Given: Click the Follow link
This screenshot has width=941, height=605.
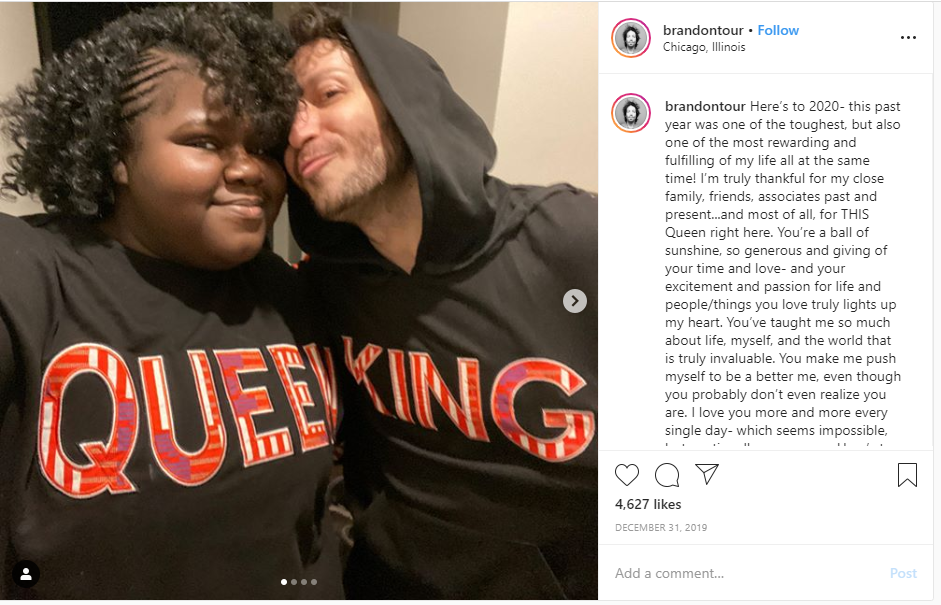Looking at the screenshot, I should (x=777, y=30).
